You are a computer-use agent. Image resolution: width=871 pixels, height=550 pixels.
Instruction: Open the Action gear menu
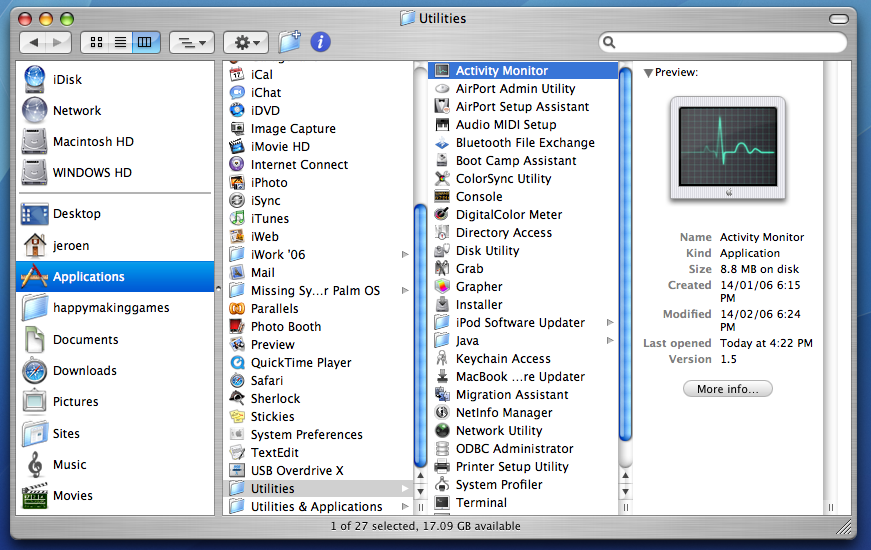(x=246, y=42)
